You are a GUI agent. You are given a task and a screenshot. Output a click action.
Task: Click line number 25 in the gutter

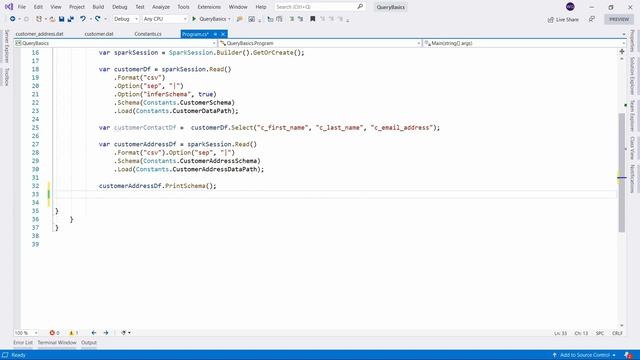coord(36,128)
